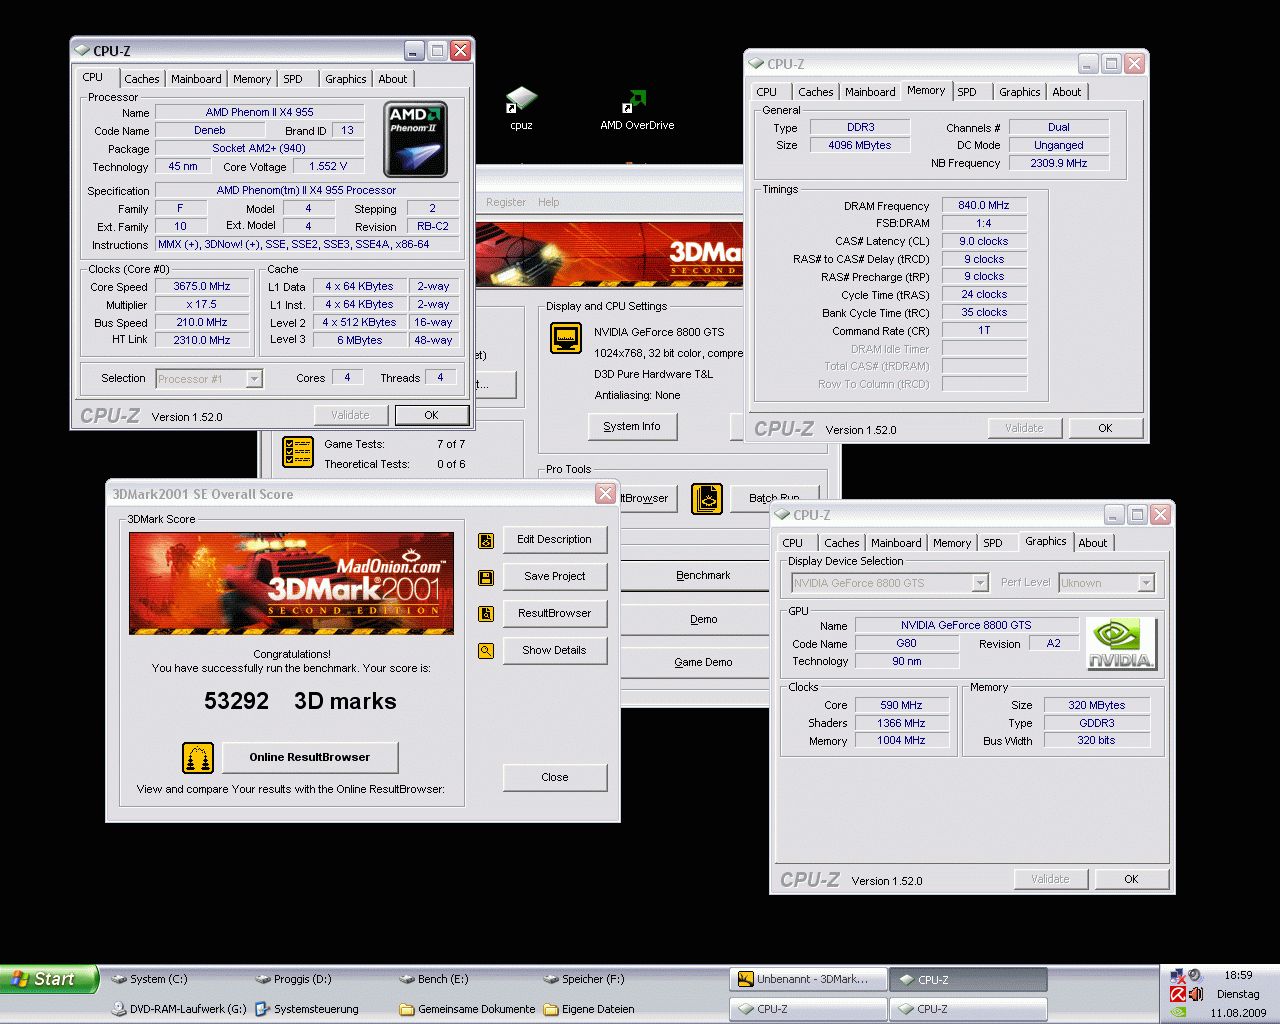Switch to Caches tab in the CPU-Z CPU window
Image resolution: width=1280 pixels, height=1024 pixels.
[141, 79]
